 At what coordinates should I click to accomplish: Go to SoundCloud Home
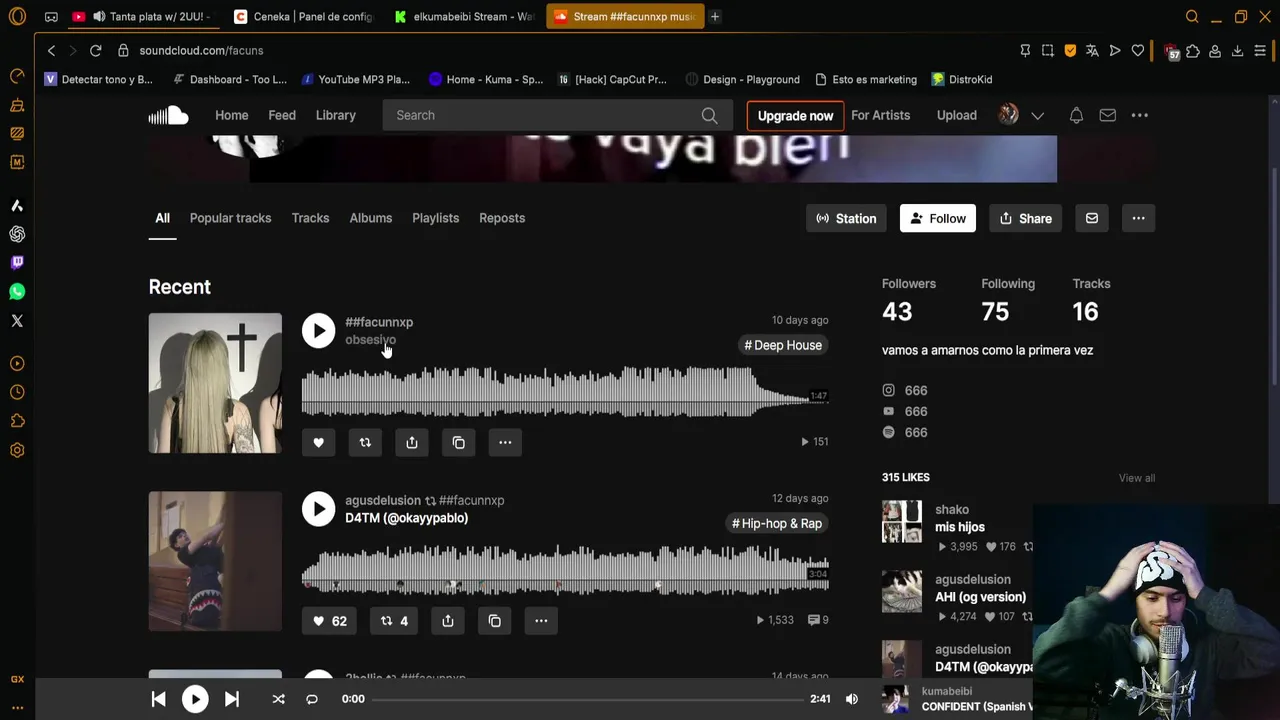click(231, 115)
